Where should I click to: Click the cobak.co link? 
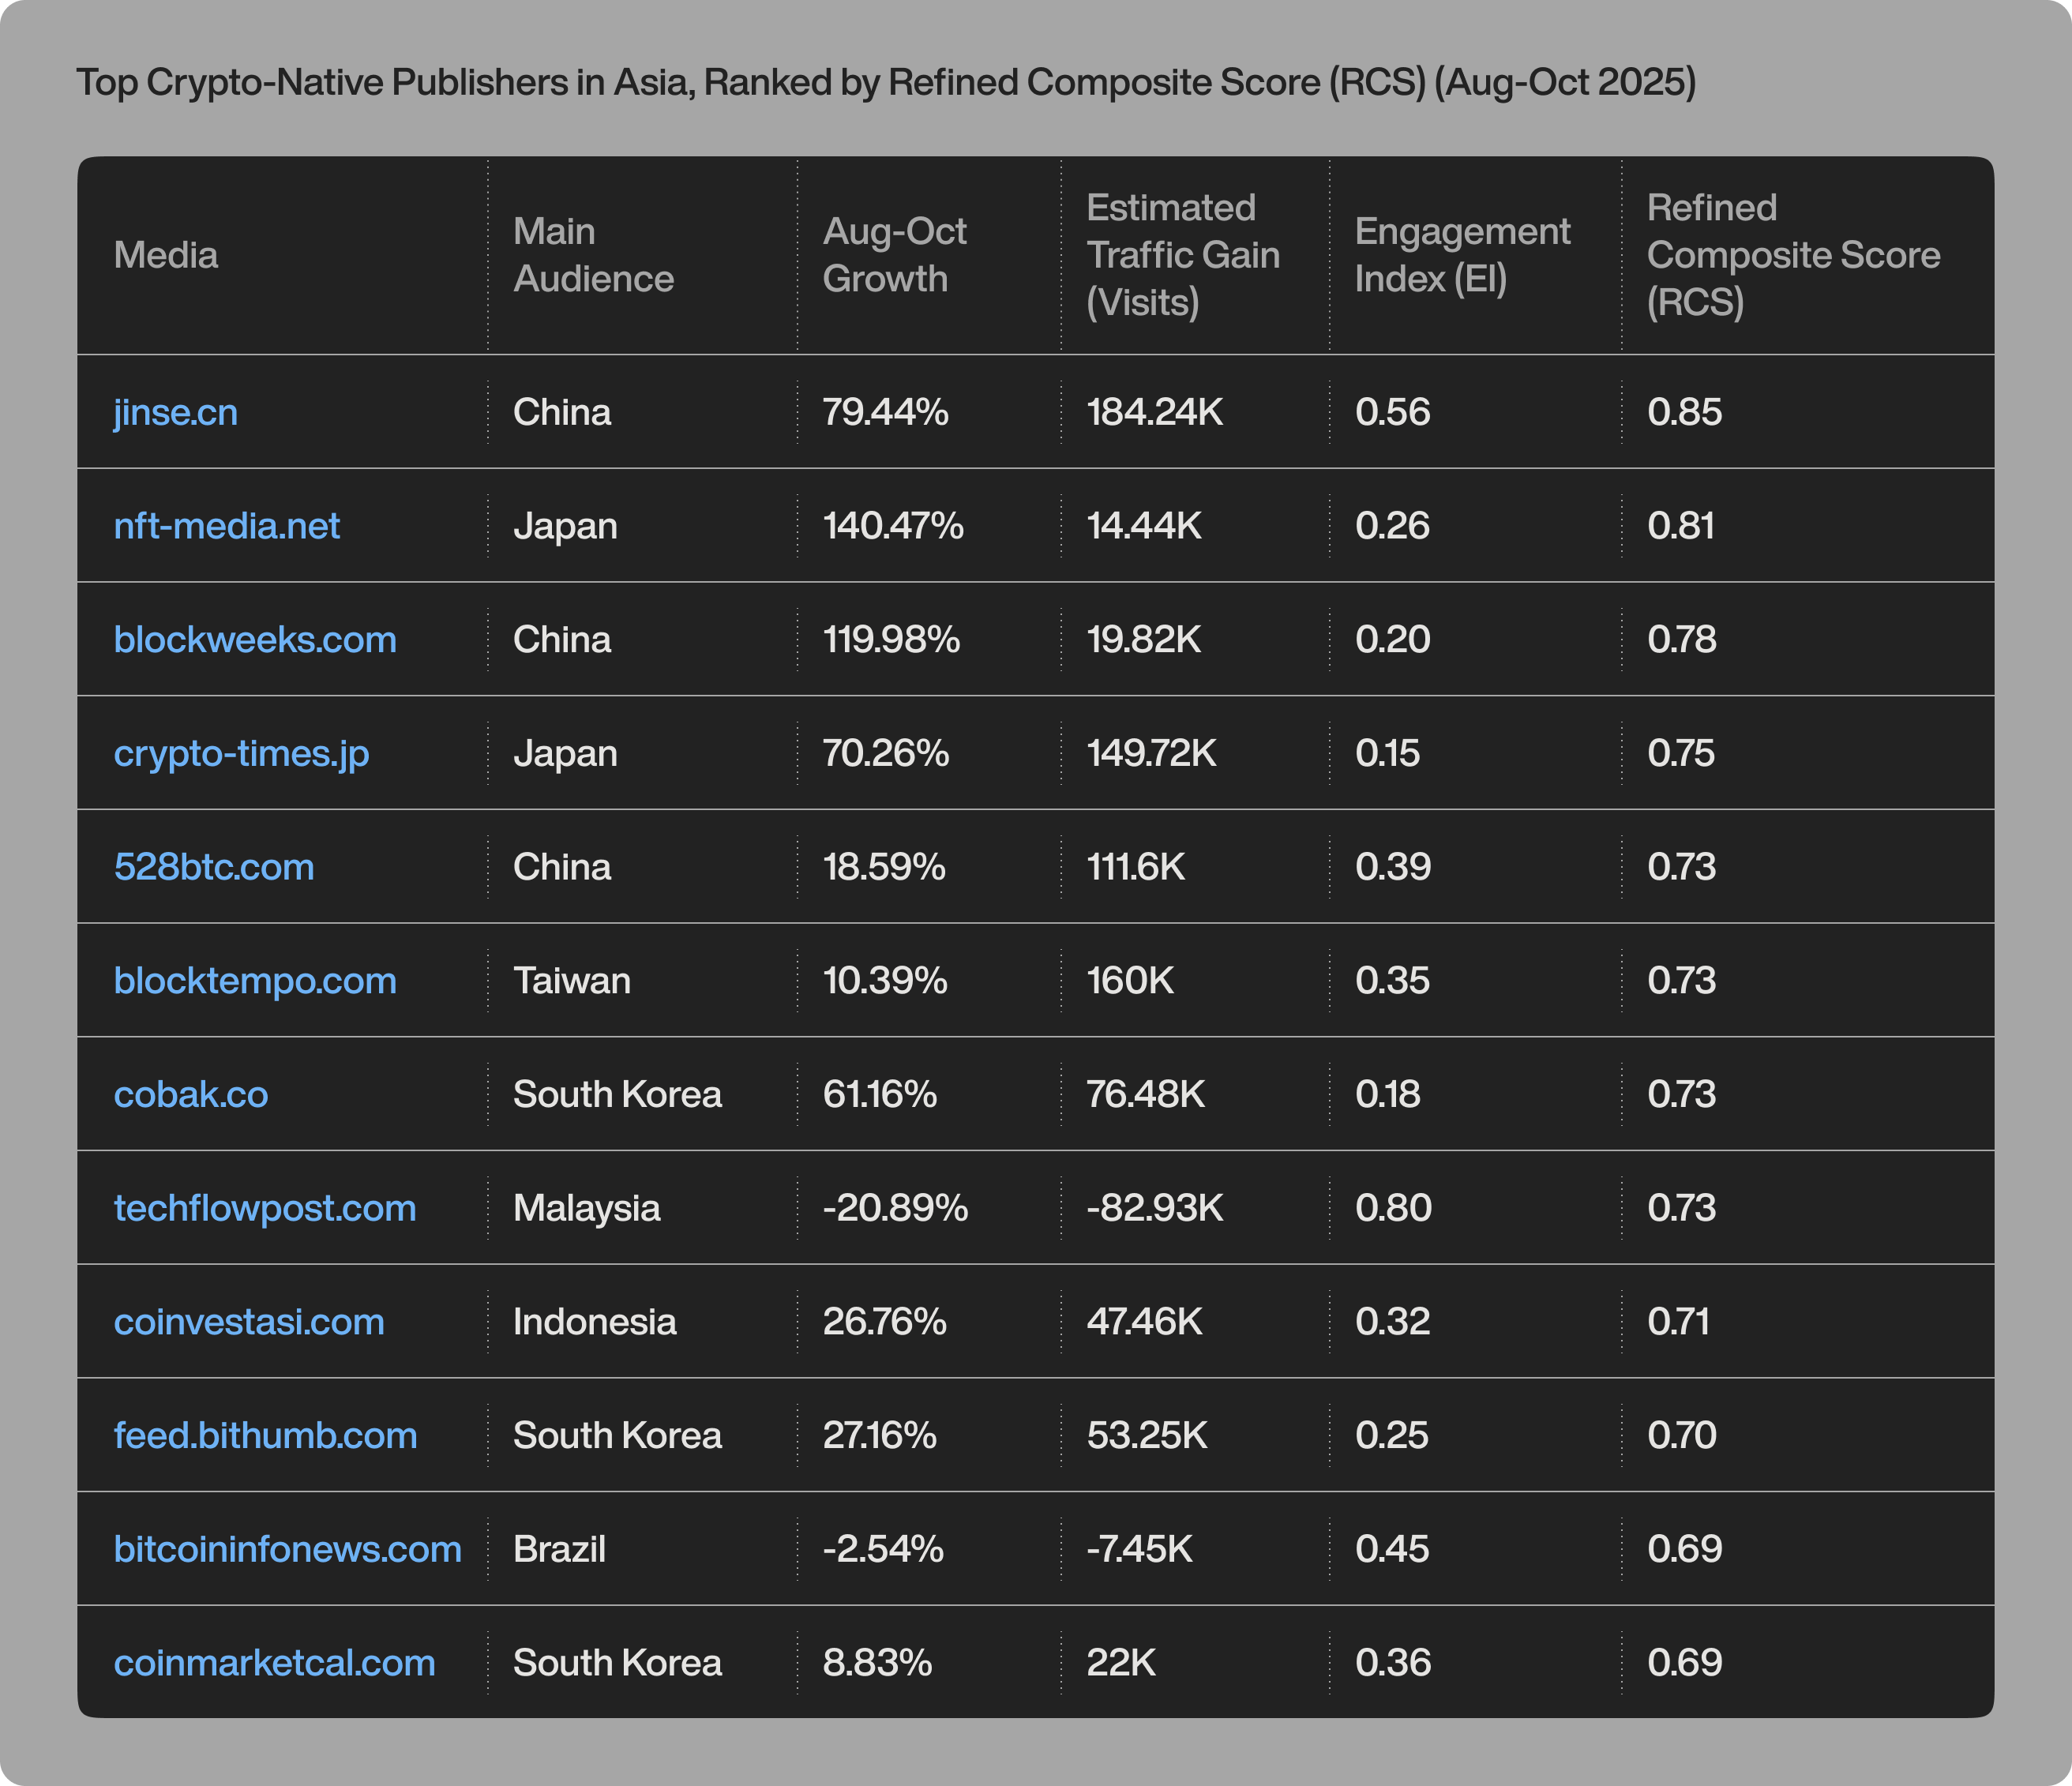pos(190,1094)
